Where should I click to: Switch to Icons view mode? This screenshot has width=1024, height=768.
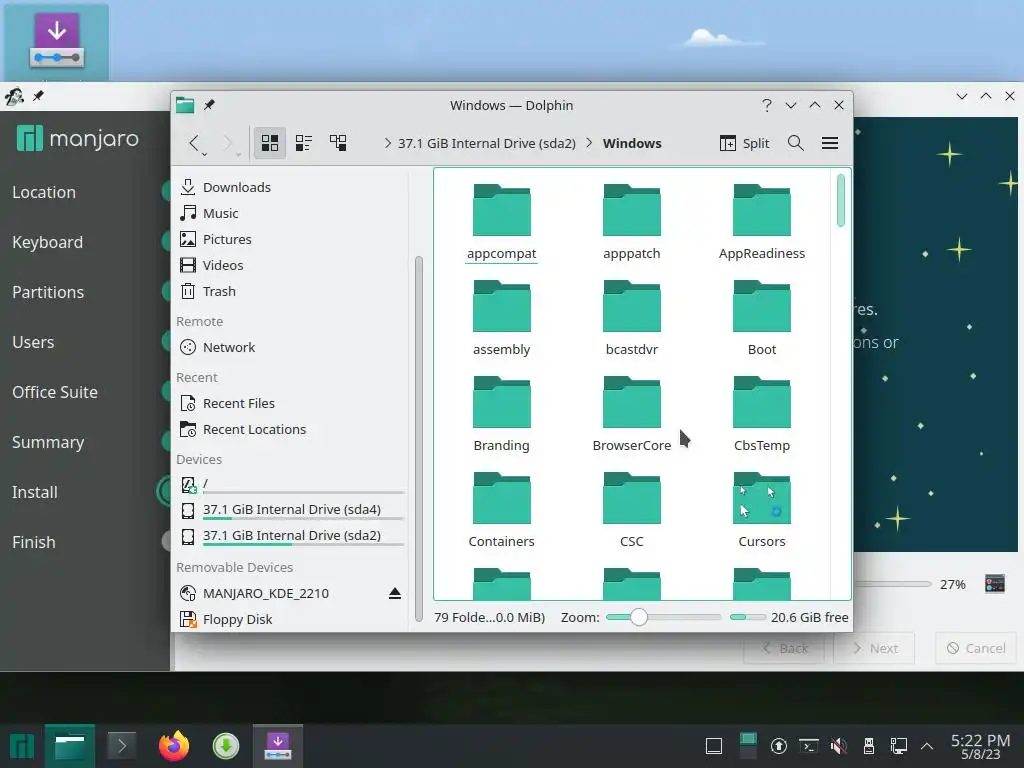[270, 143]
